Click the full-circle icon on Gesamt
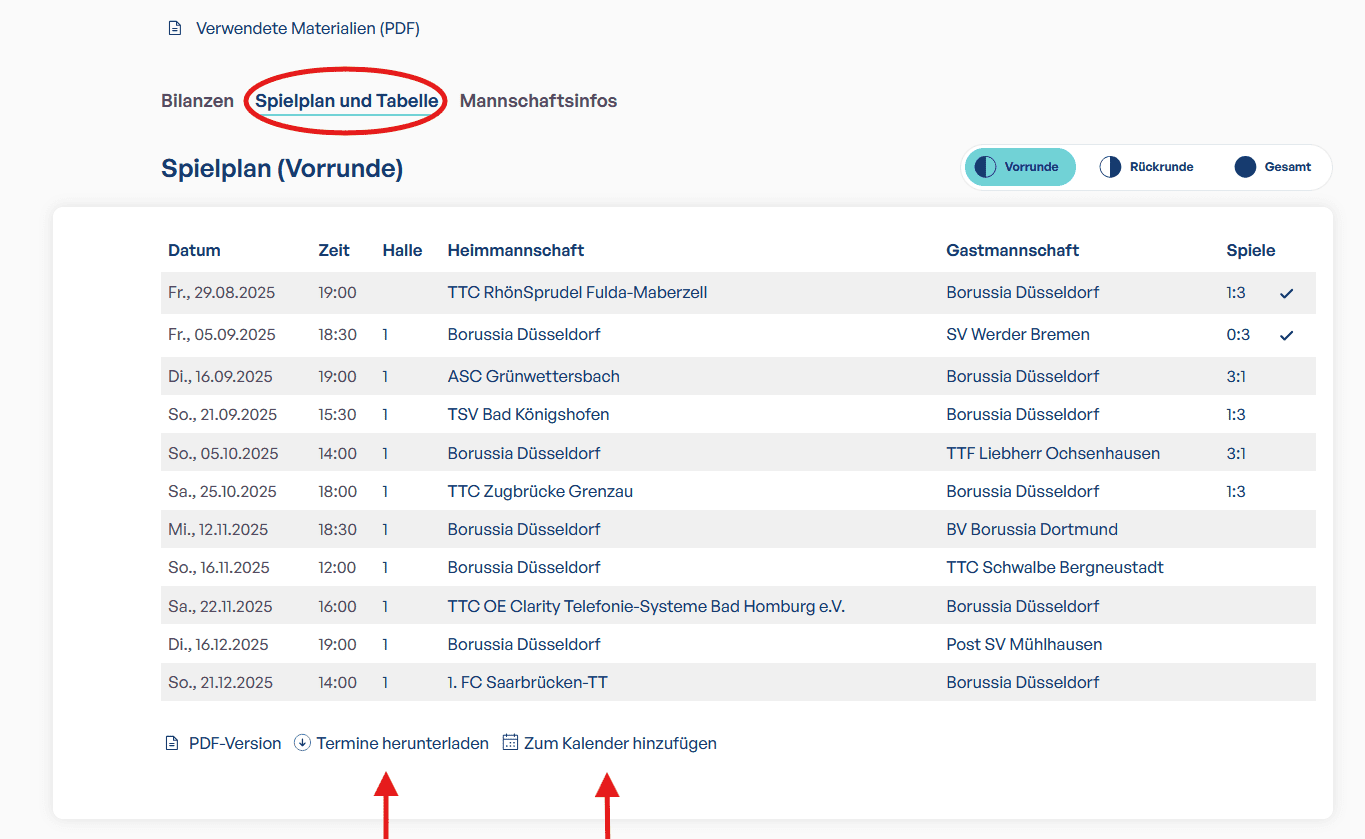 [1245, 167]
